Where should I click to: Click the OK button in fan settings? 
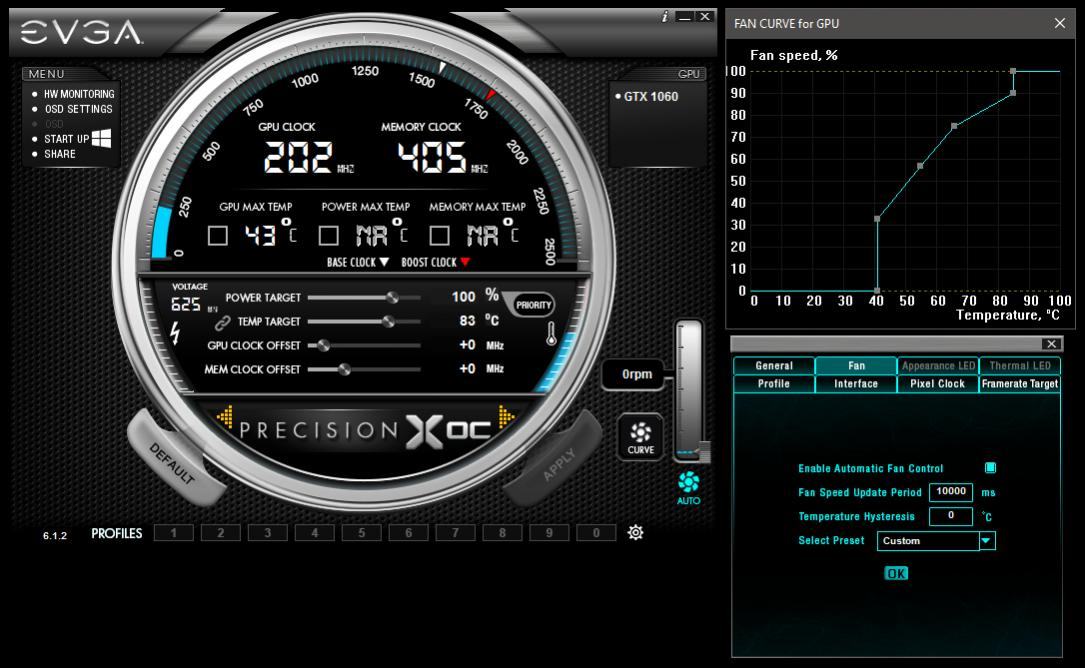pyautogui.click(x=896, y=573)
